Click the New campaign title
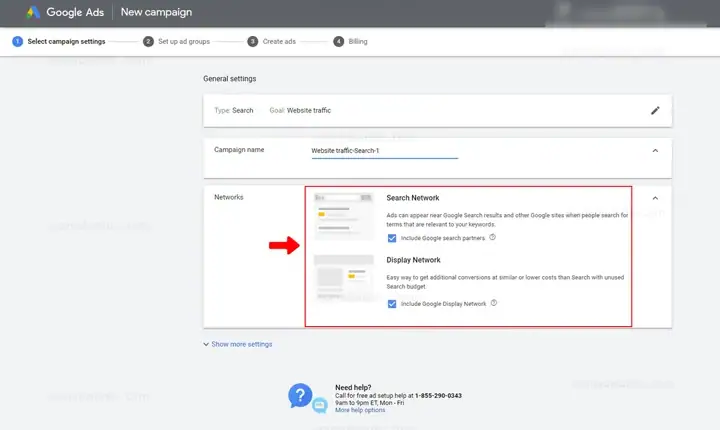Viewport: 720px width, 430px height. 156,12
